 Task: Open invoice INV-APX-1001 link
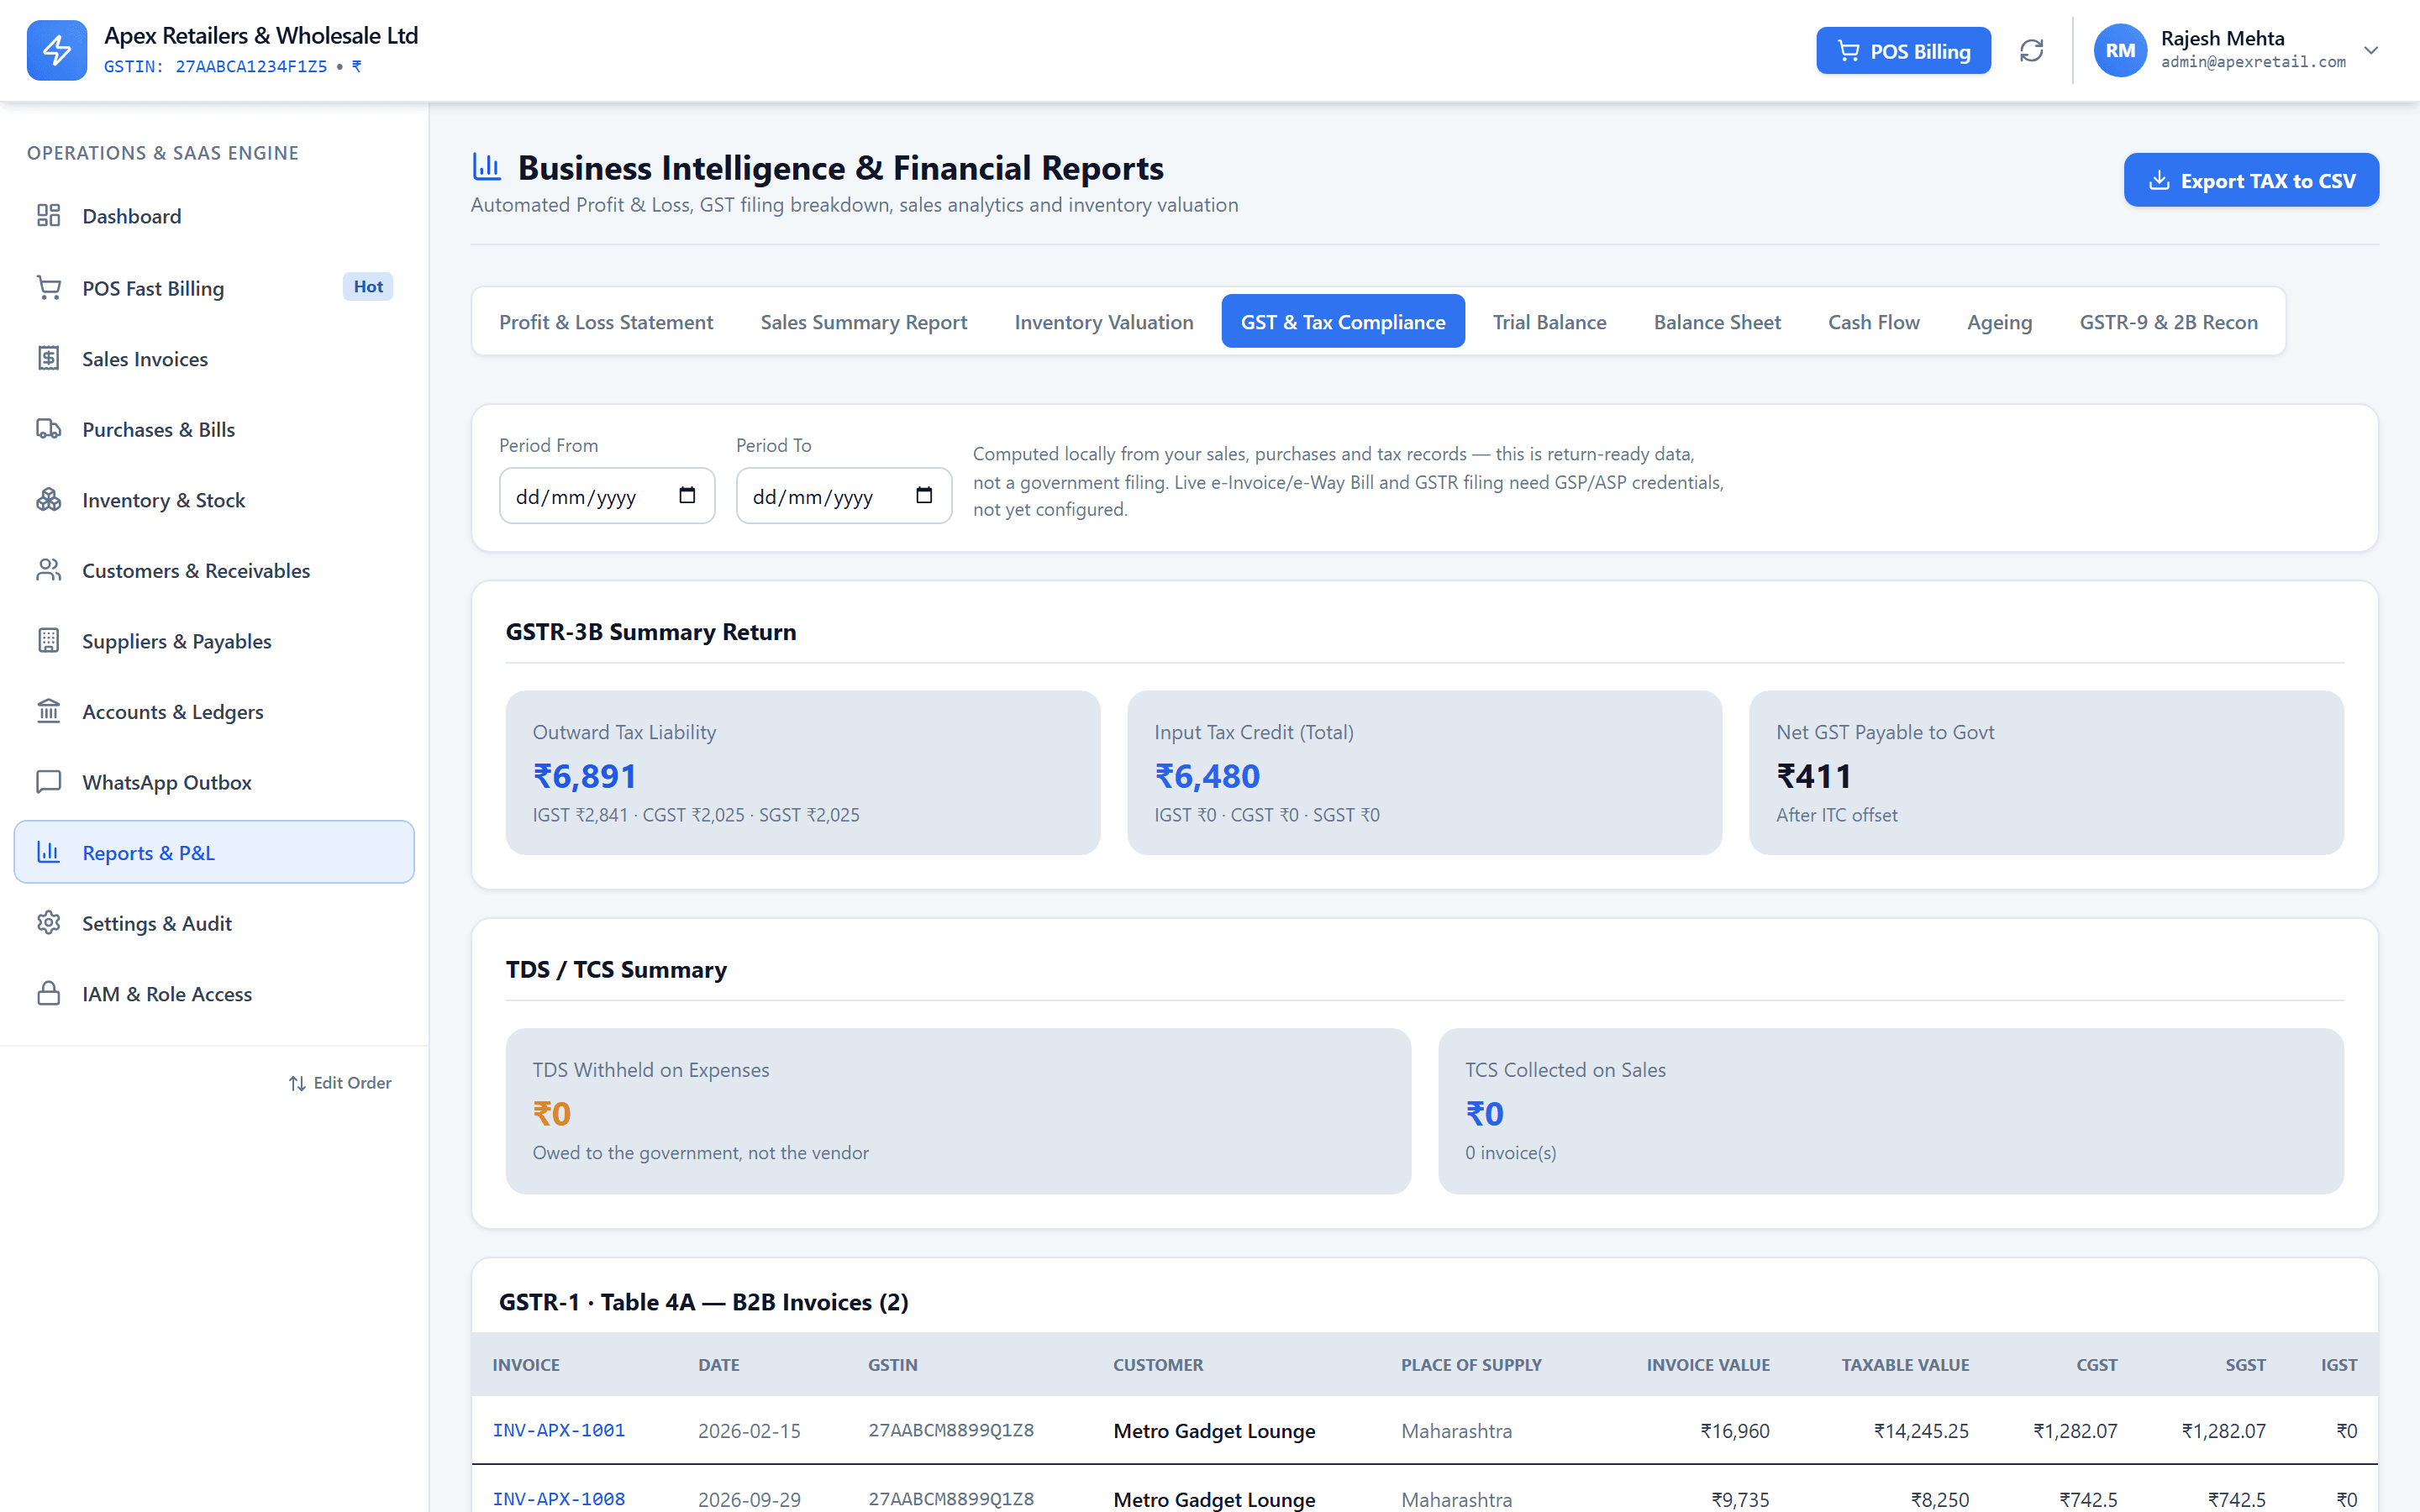[x=558, y=1430]
